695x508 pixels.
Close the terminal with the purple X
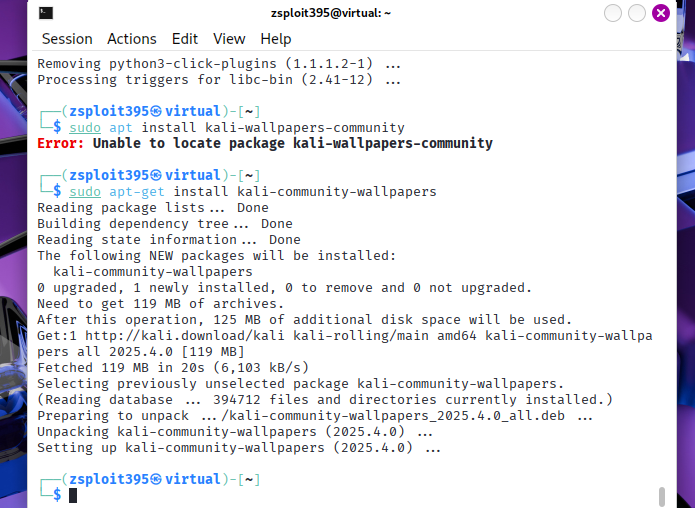click(x=661, y=13)
